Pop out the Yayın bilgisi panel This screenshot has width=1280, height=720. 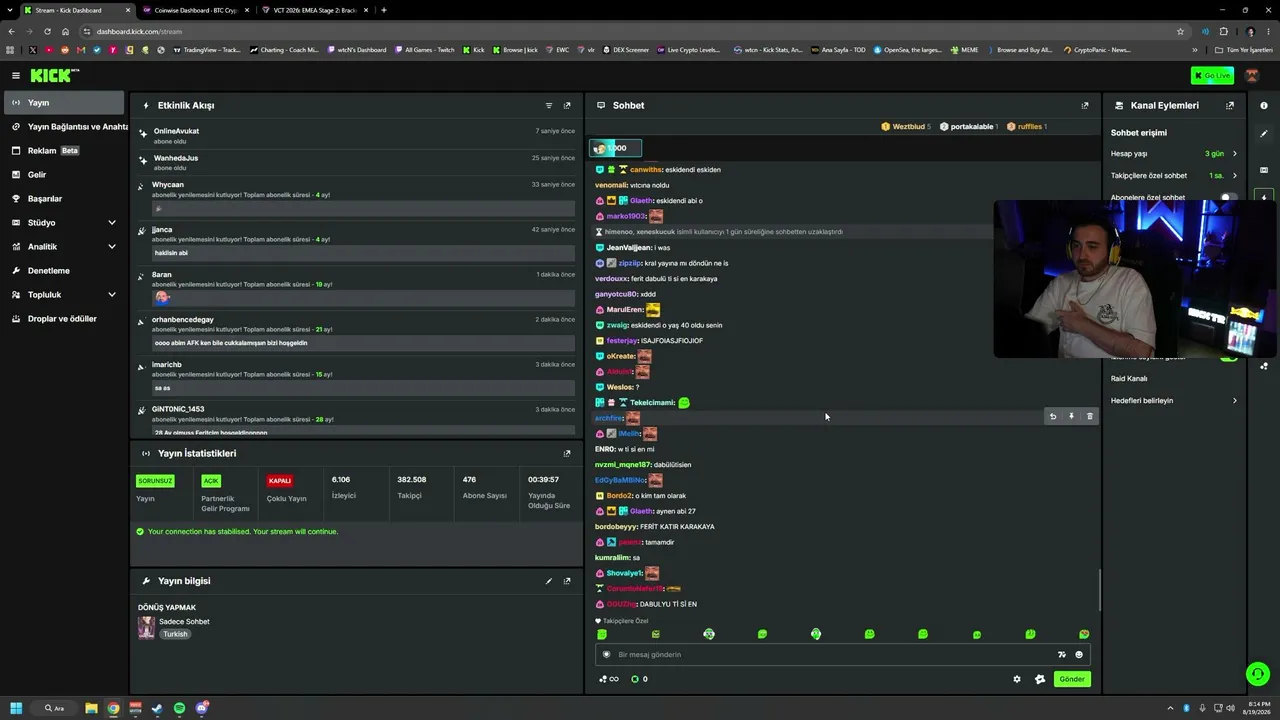pos(567,581)
